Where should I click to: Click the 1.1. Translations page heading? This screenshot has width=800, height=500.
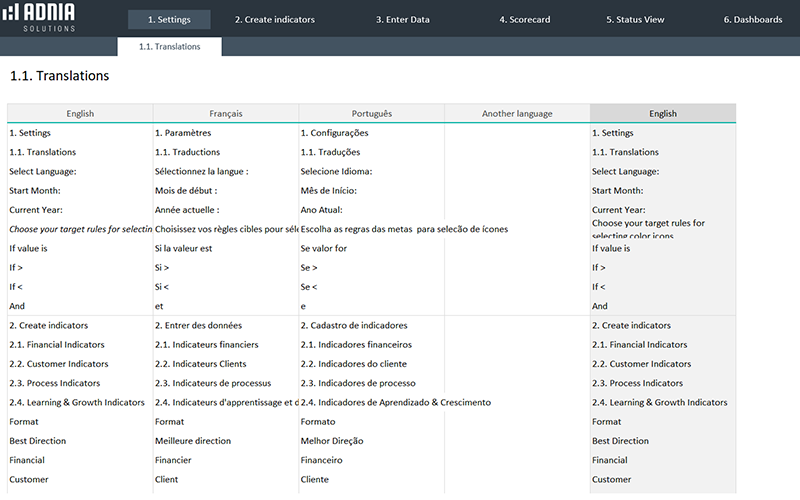[59, 76]
